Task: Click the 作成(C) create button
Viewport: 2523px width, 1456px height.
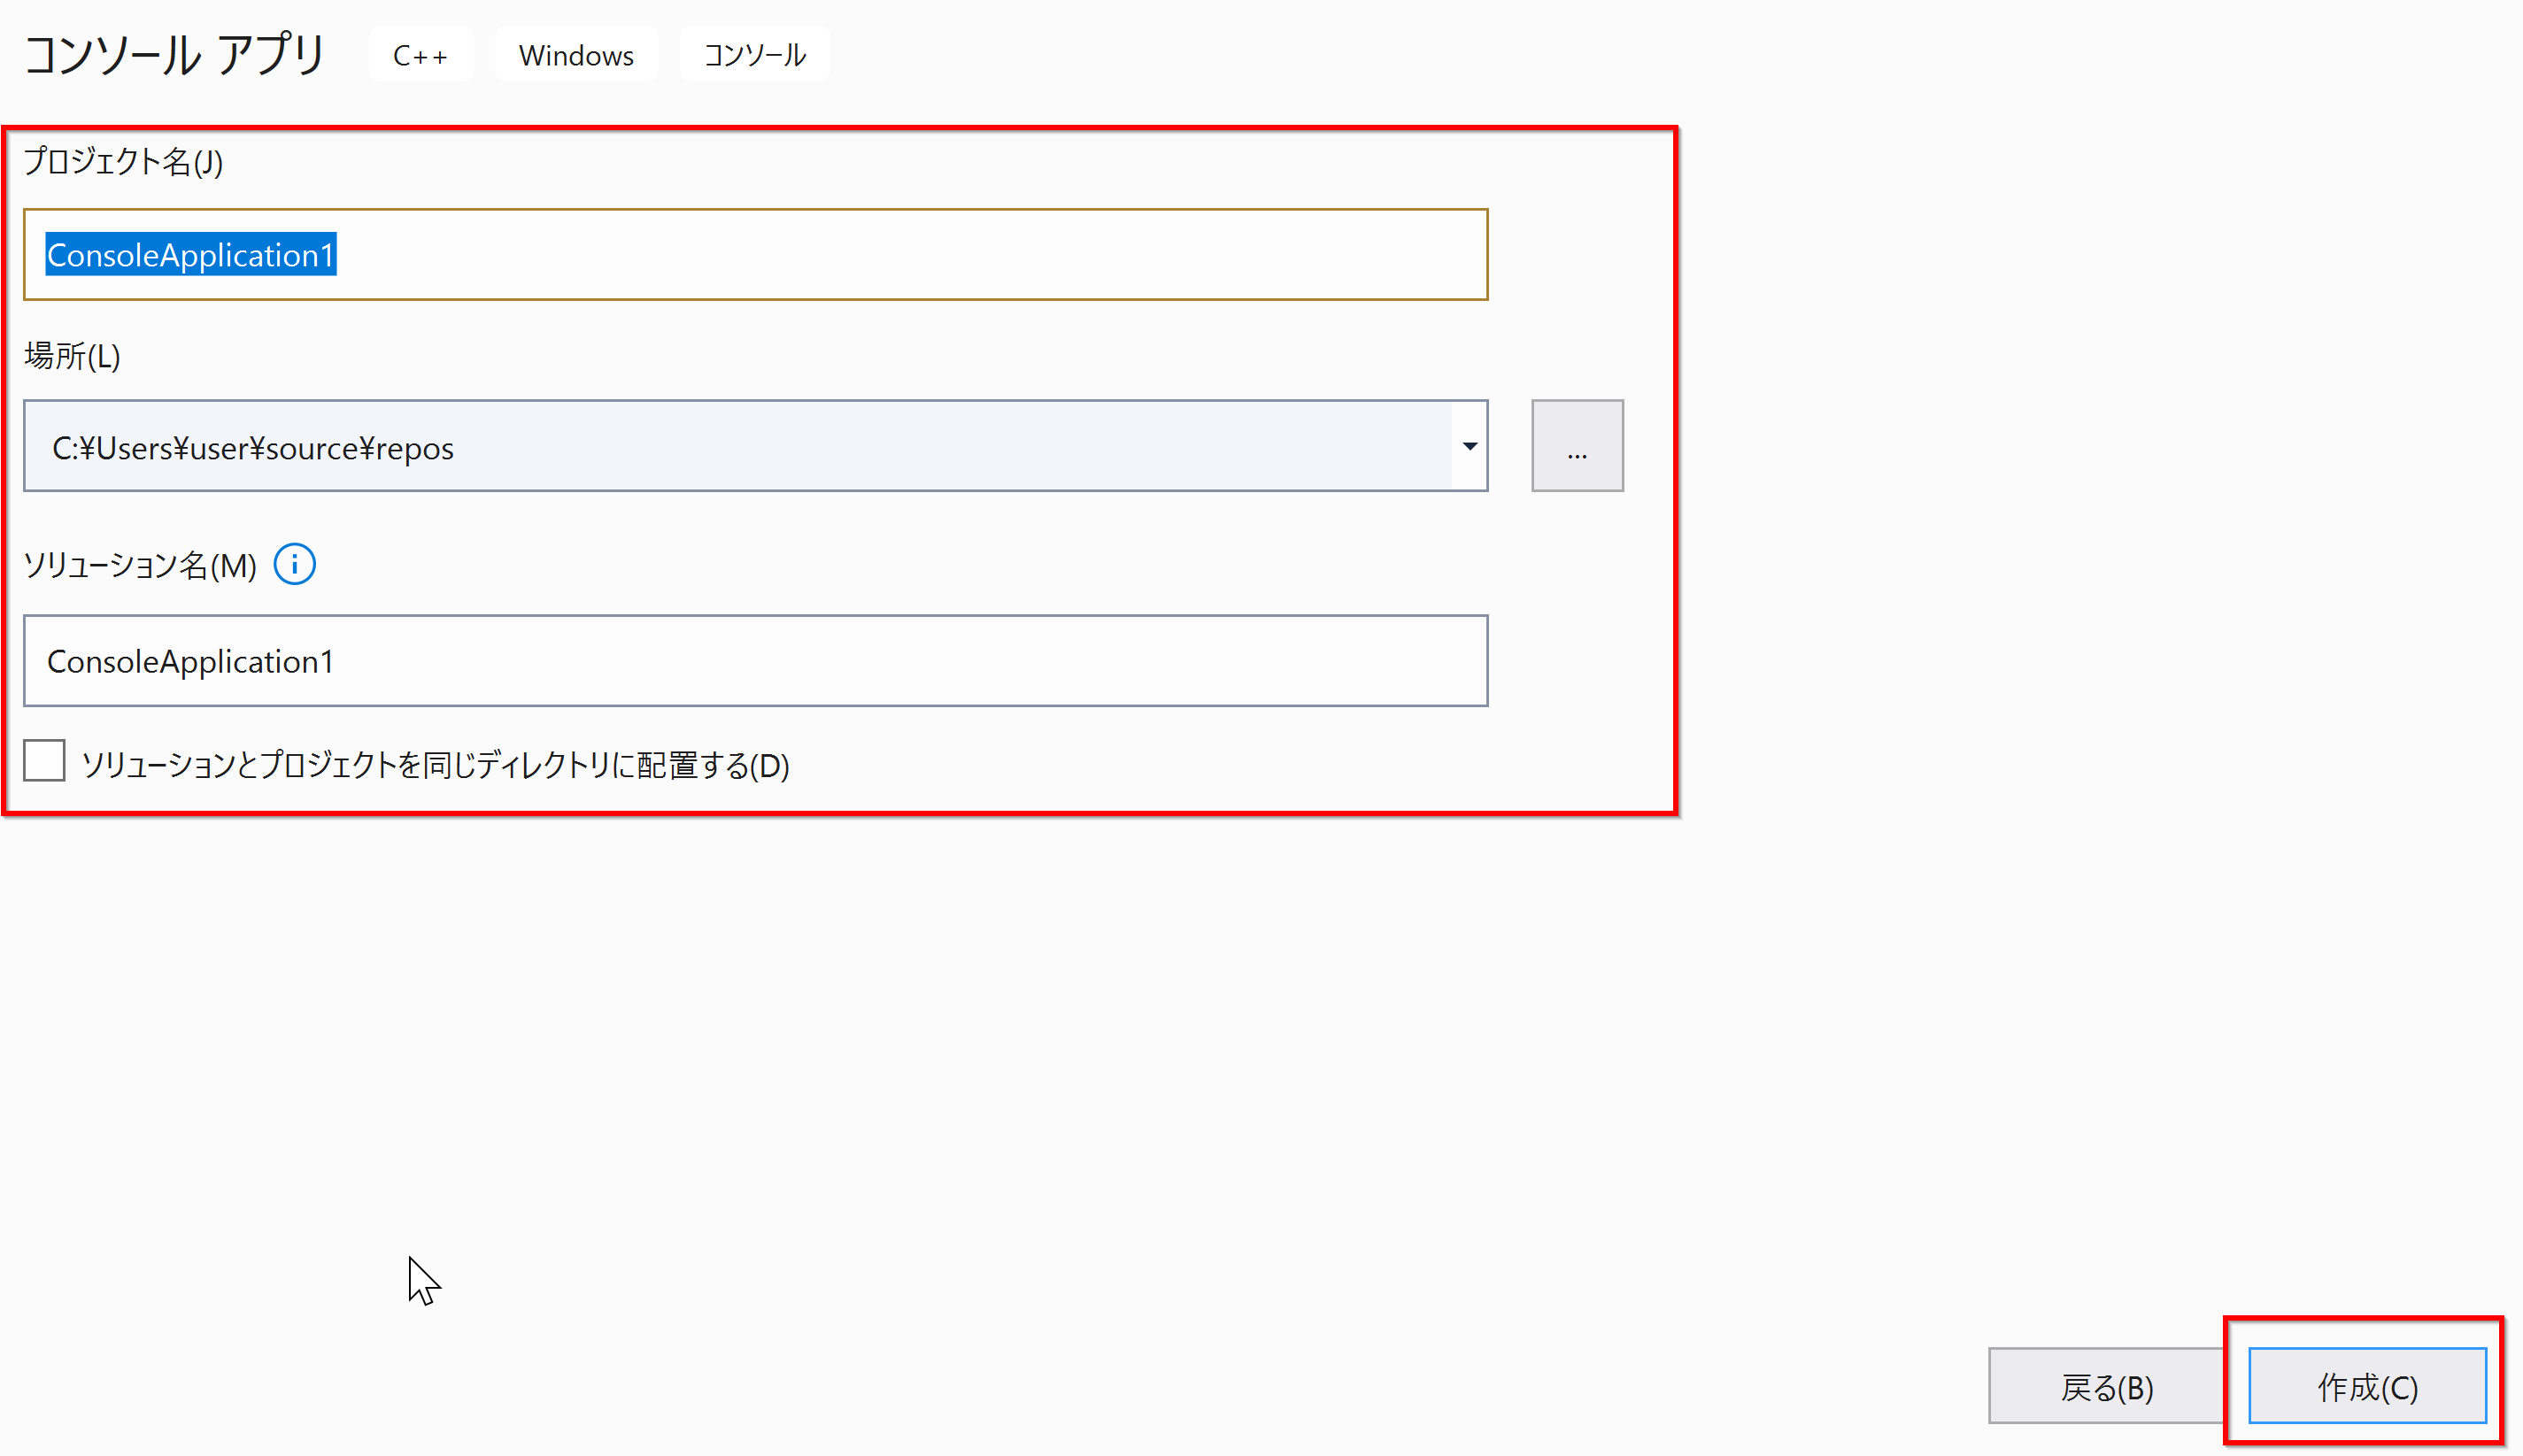Action: pyautogui.click(x=2367, y=1386)
